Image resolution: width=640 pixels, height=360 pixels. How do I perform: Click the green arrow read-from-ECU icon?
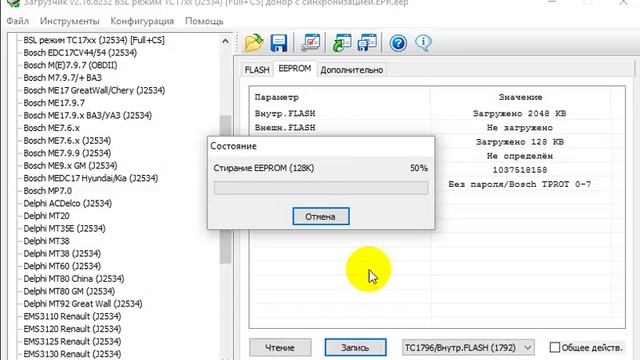point(342,43)
